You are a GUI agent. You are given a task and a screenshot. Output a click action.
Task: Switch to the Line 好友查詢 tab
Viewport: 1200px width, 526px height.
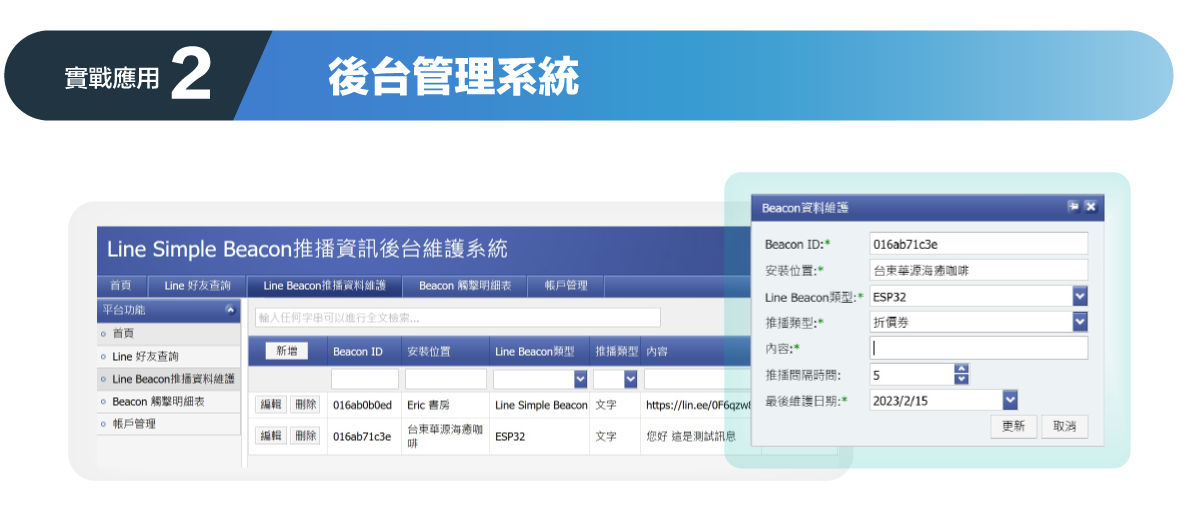(197, 286)
